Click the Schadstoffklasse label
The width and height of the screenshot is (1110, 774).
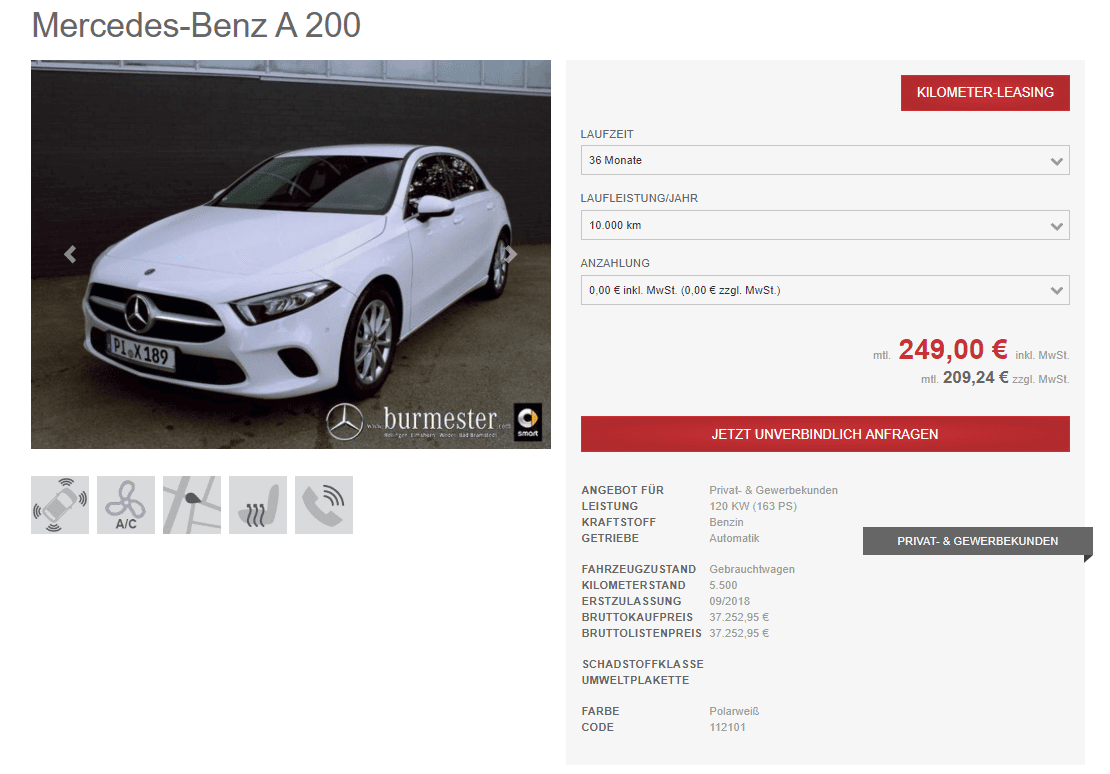[643, 664]
